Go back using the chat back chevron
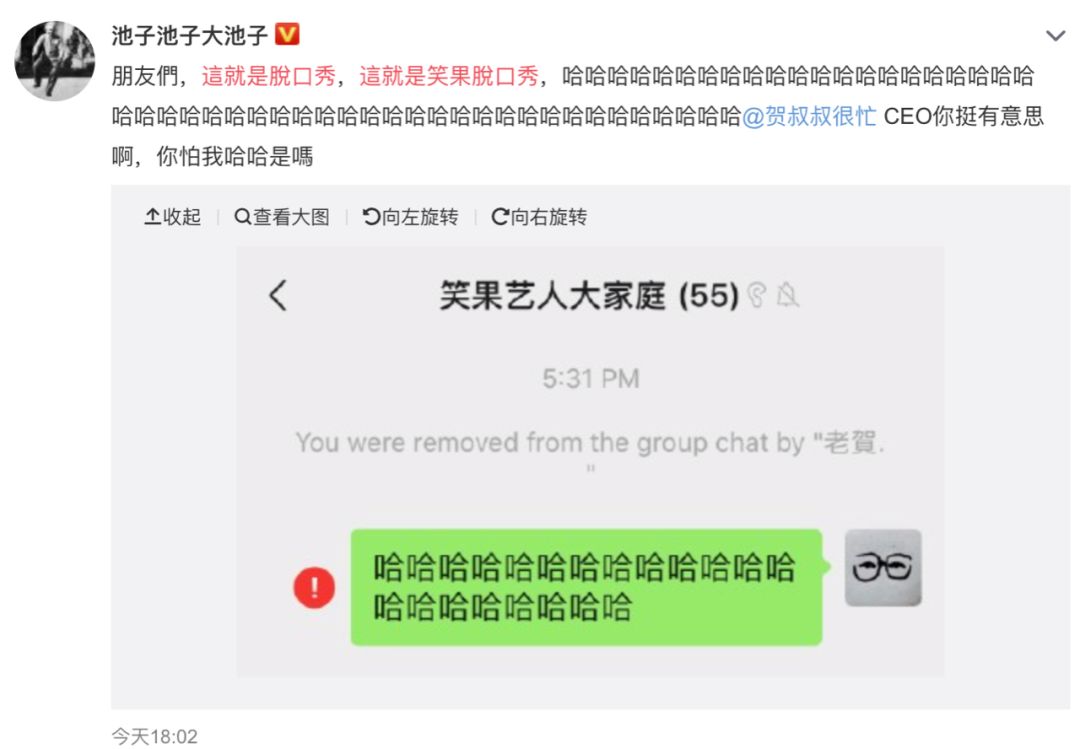This screenshot has width=1080, height=749. [278, 296]
